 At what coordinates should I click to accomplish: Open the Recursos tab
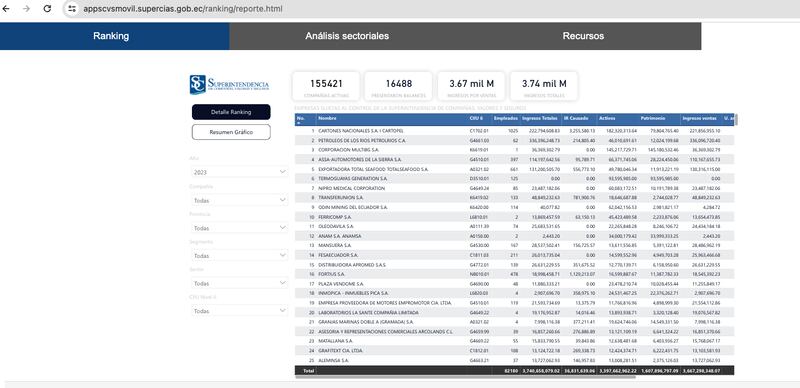pyautogui.click(x=583, y=36)
